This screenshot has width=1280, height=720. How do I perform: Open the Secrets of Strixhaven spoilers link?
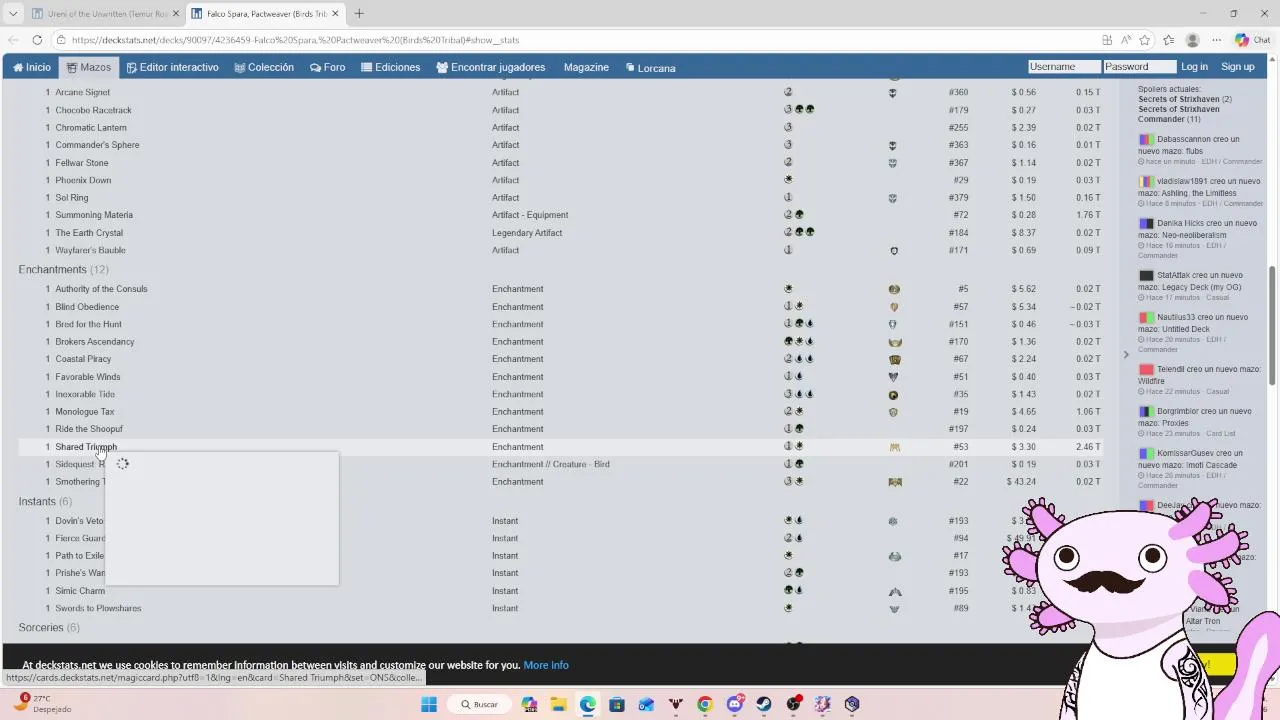1178,99
